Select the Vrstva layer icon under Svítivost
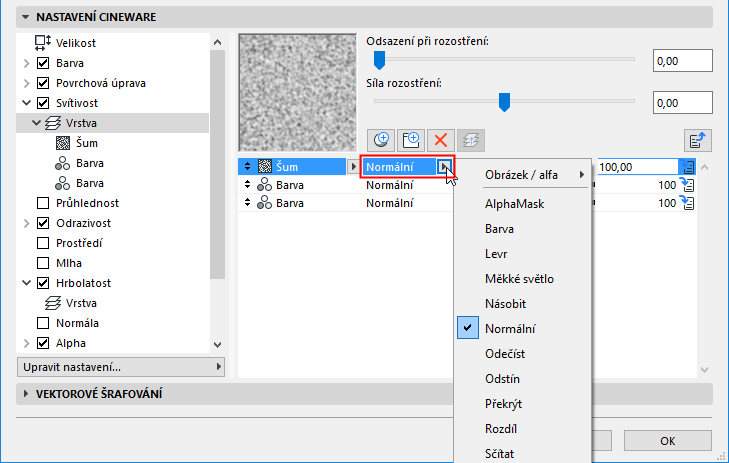 pos(53,123)
